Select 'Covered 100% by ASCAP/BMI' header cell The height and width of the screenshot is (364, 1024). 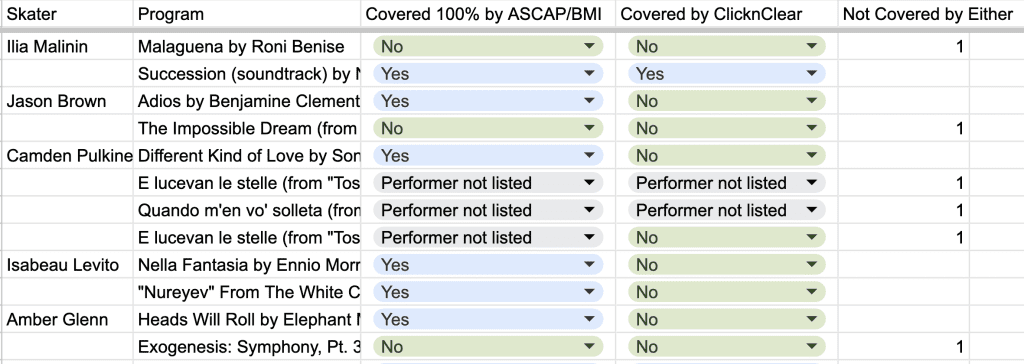488,14
